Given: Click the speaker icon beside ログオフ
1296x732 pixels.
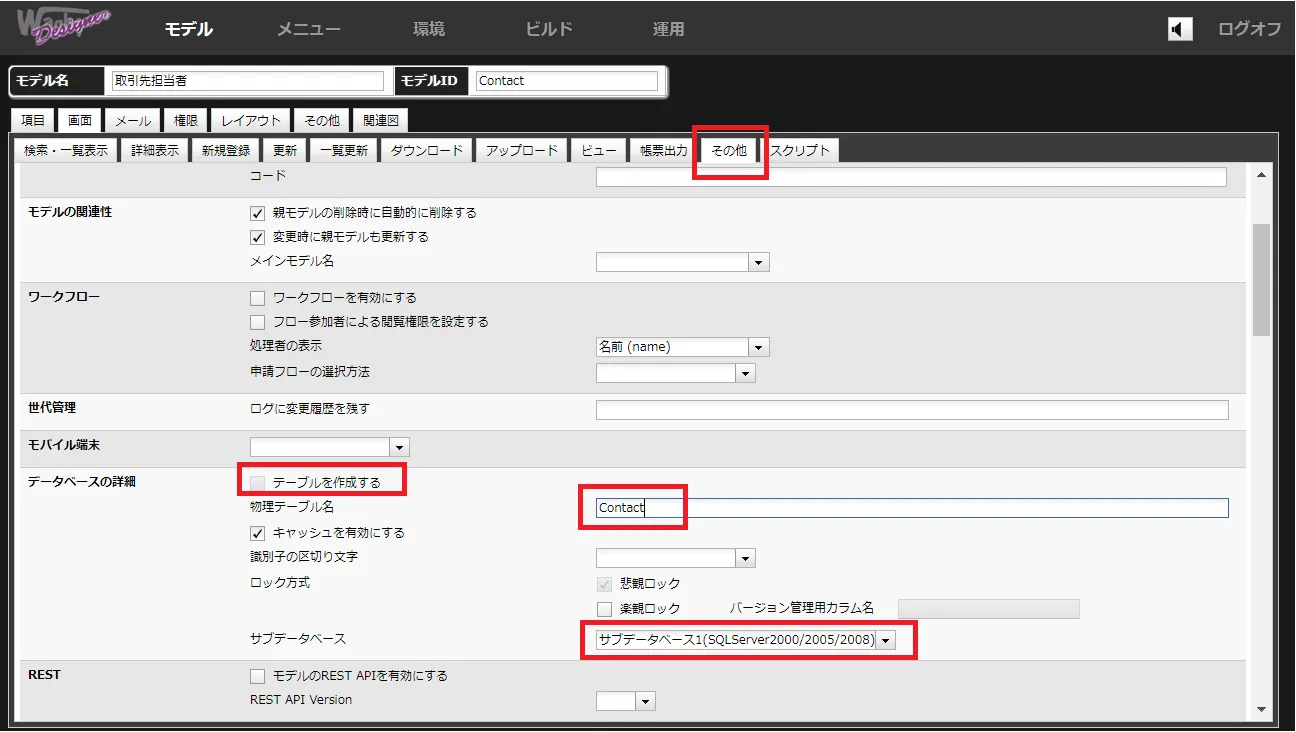Looking at the screenshot, I should (x=1180, y=29).
